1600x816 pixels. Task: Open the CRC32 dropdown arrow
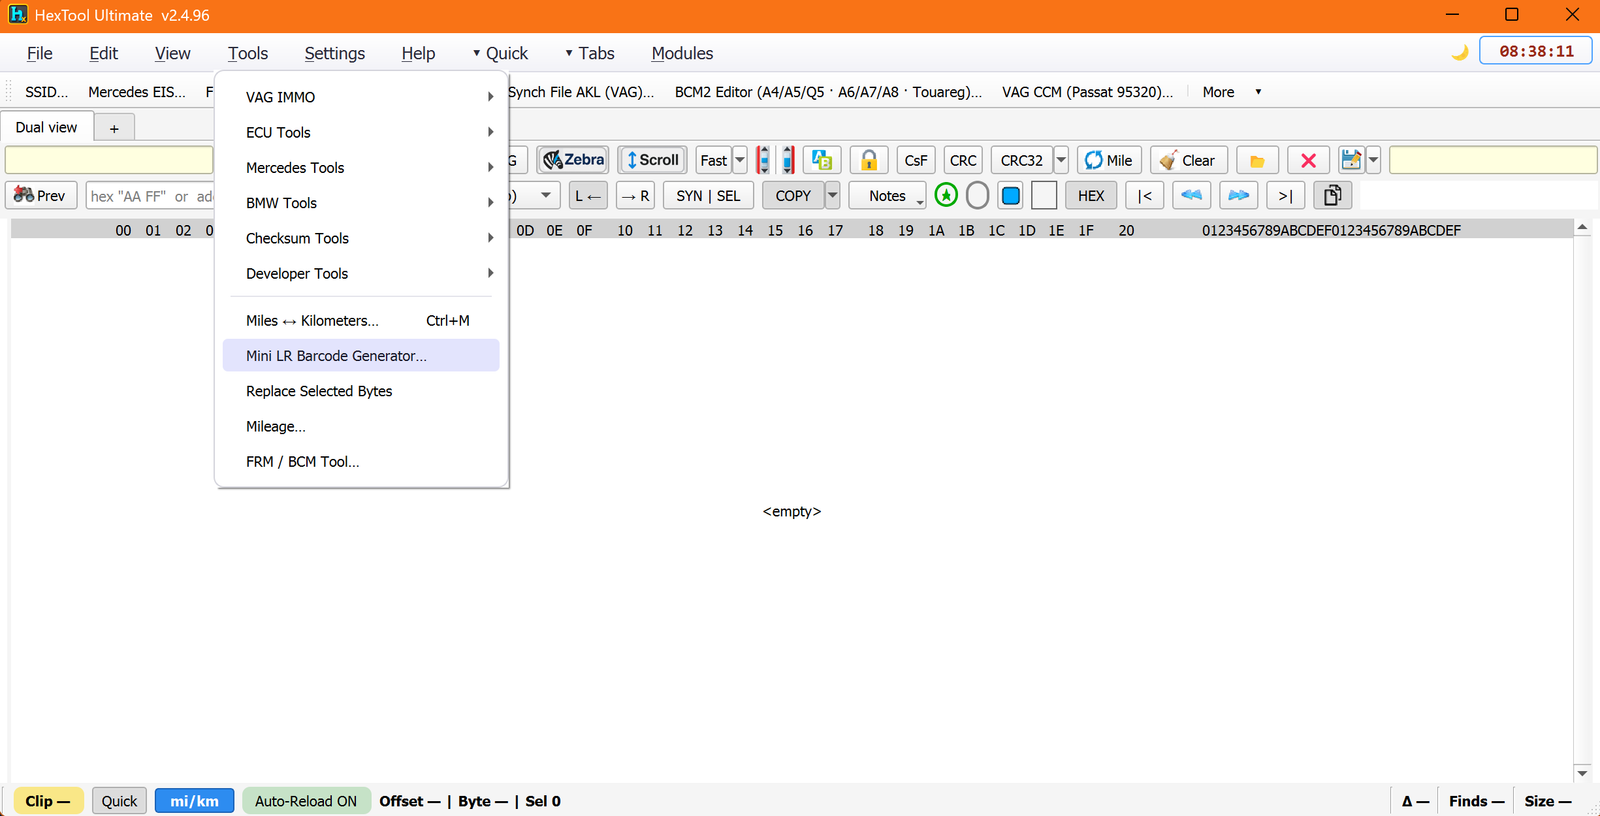point(1061,160)
